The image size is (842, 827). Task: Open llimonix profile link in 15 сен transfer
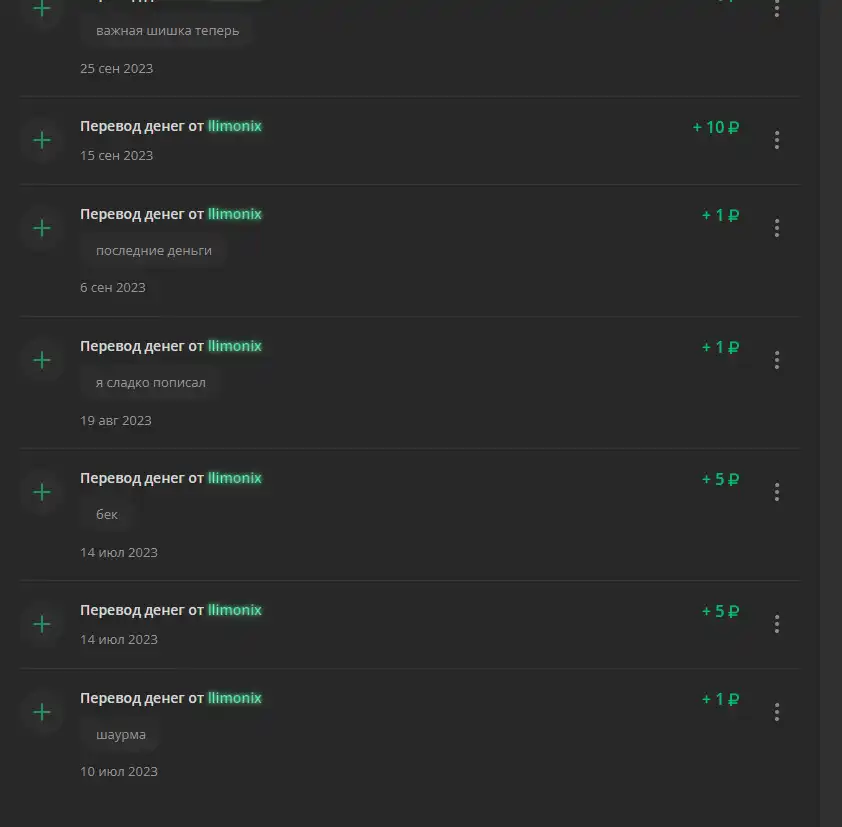(x=235, y=126)
